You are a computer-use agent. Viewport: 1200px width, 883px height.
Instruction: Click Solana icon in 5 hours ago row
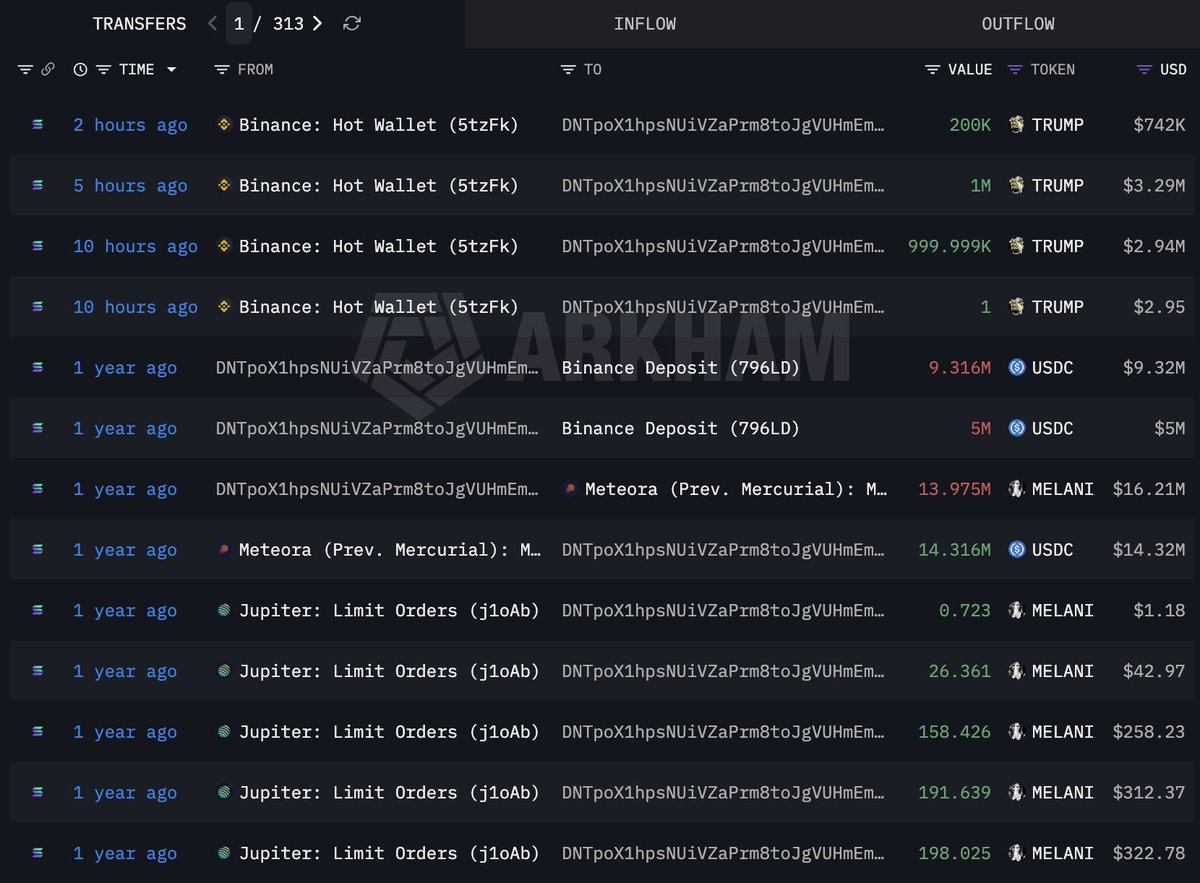[38, 185]
